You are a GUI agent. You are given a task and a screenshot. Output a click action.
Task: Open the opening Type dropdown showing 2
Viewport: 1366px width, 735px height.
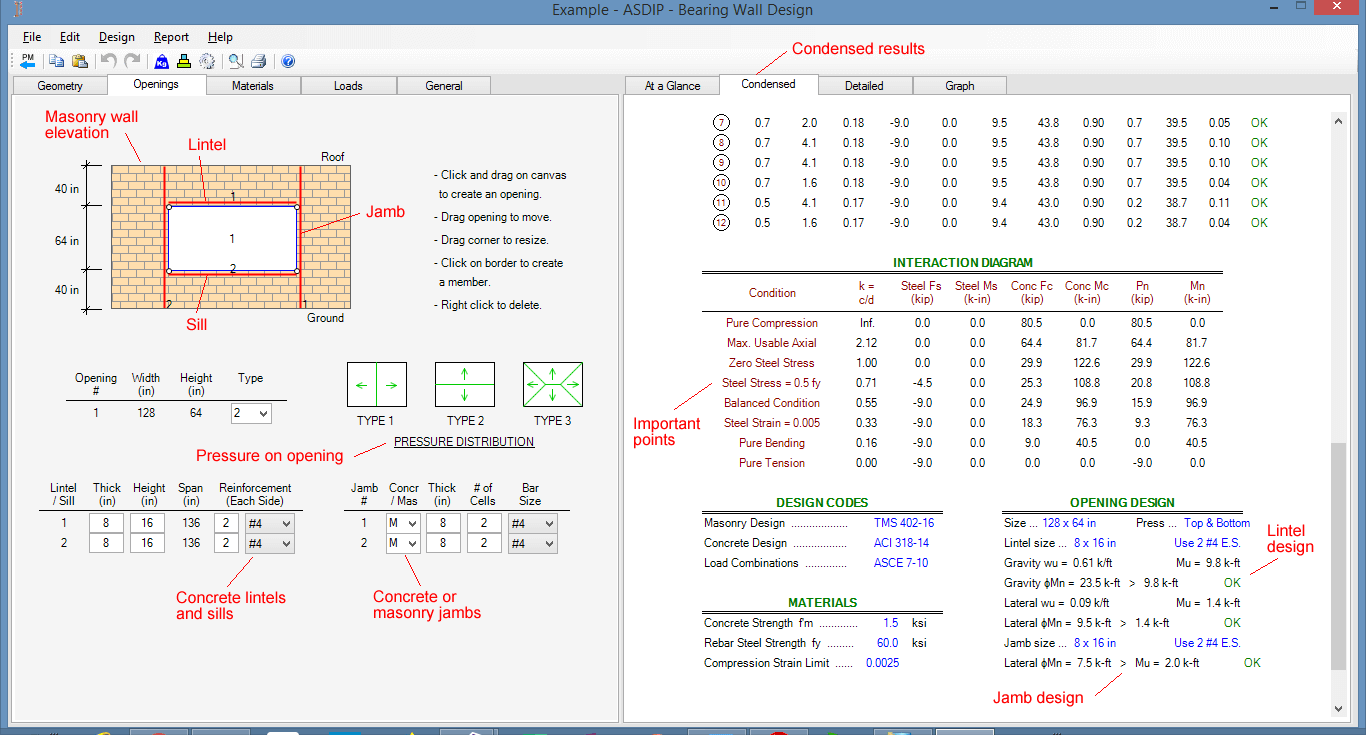point(250,413)
